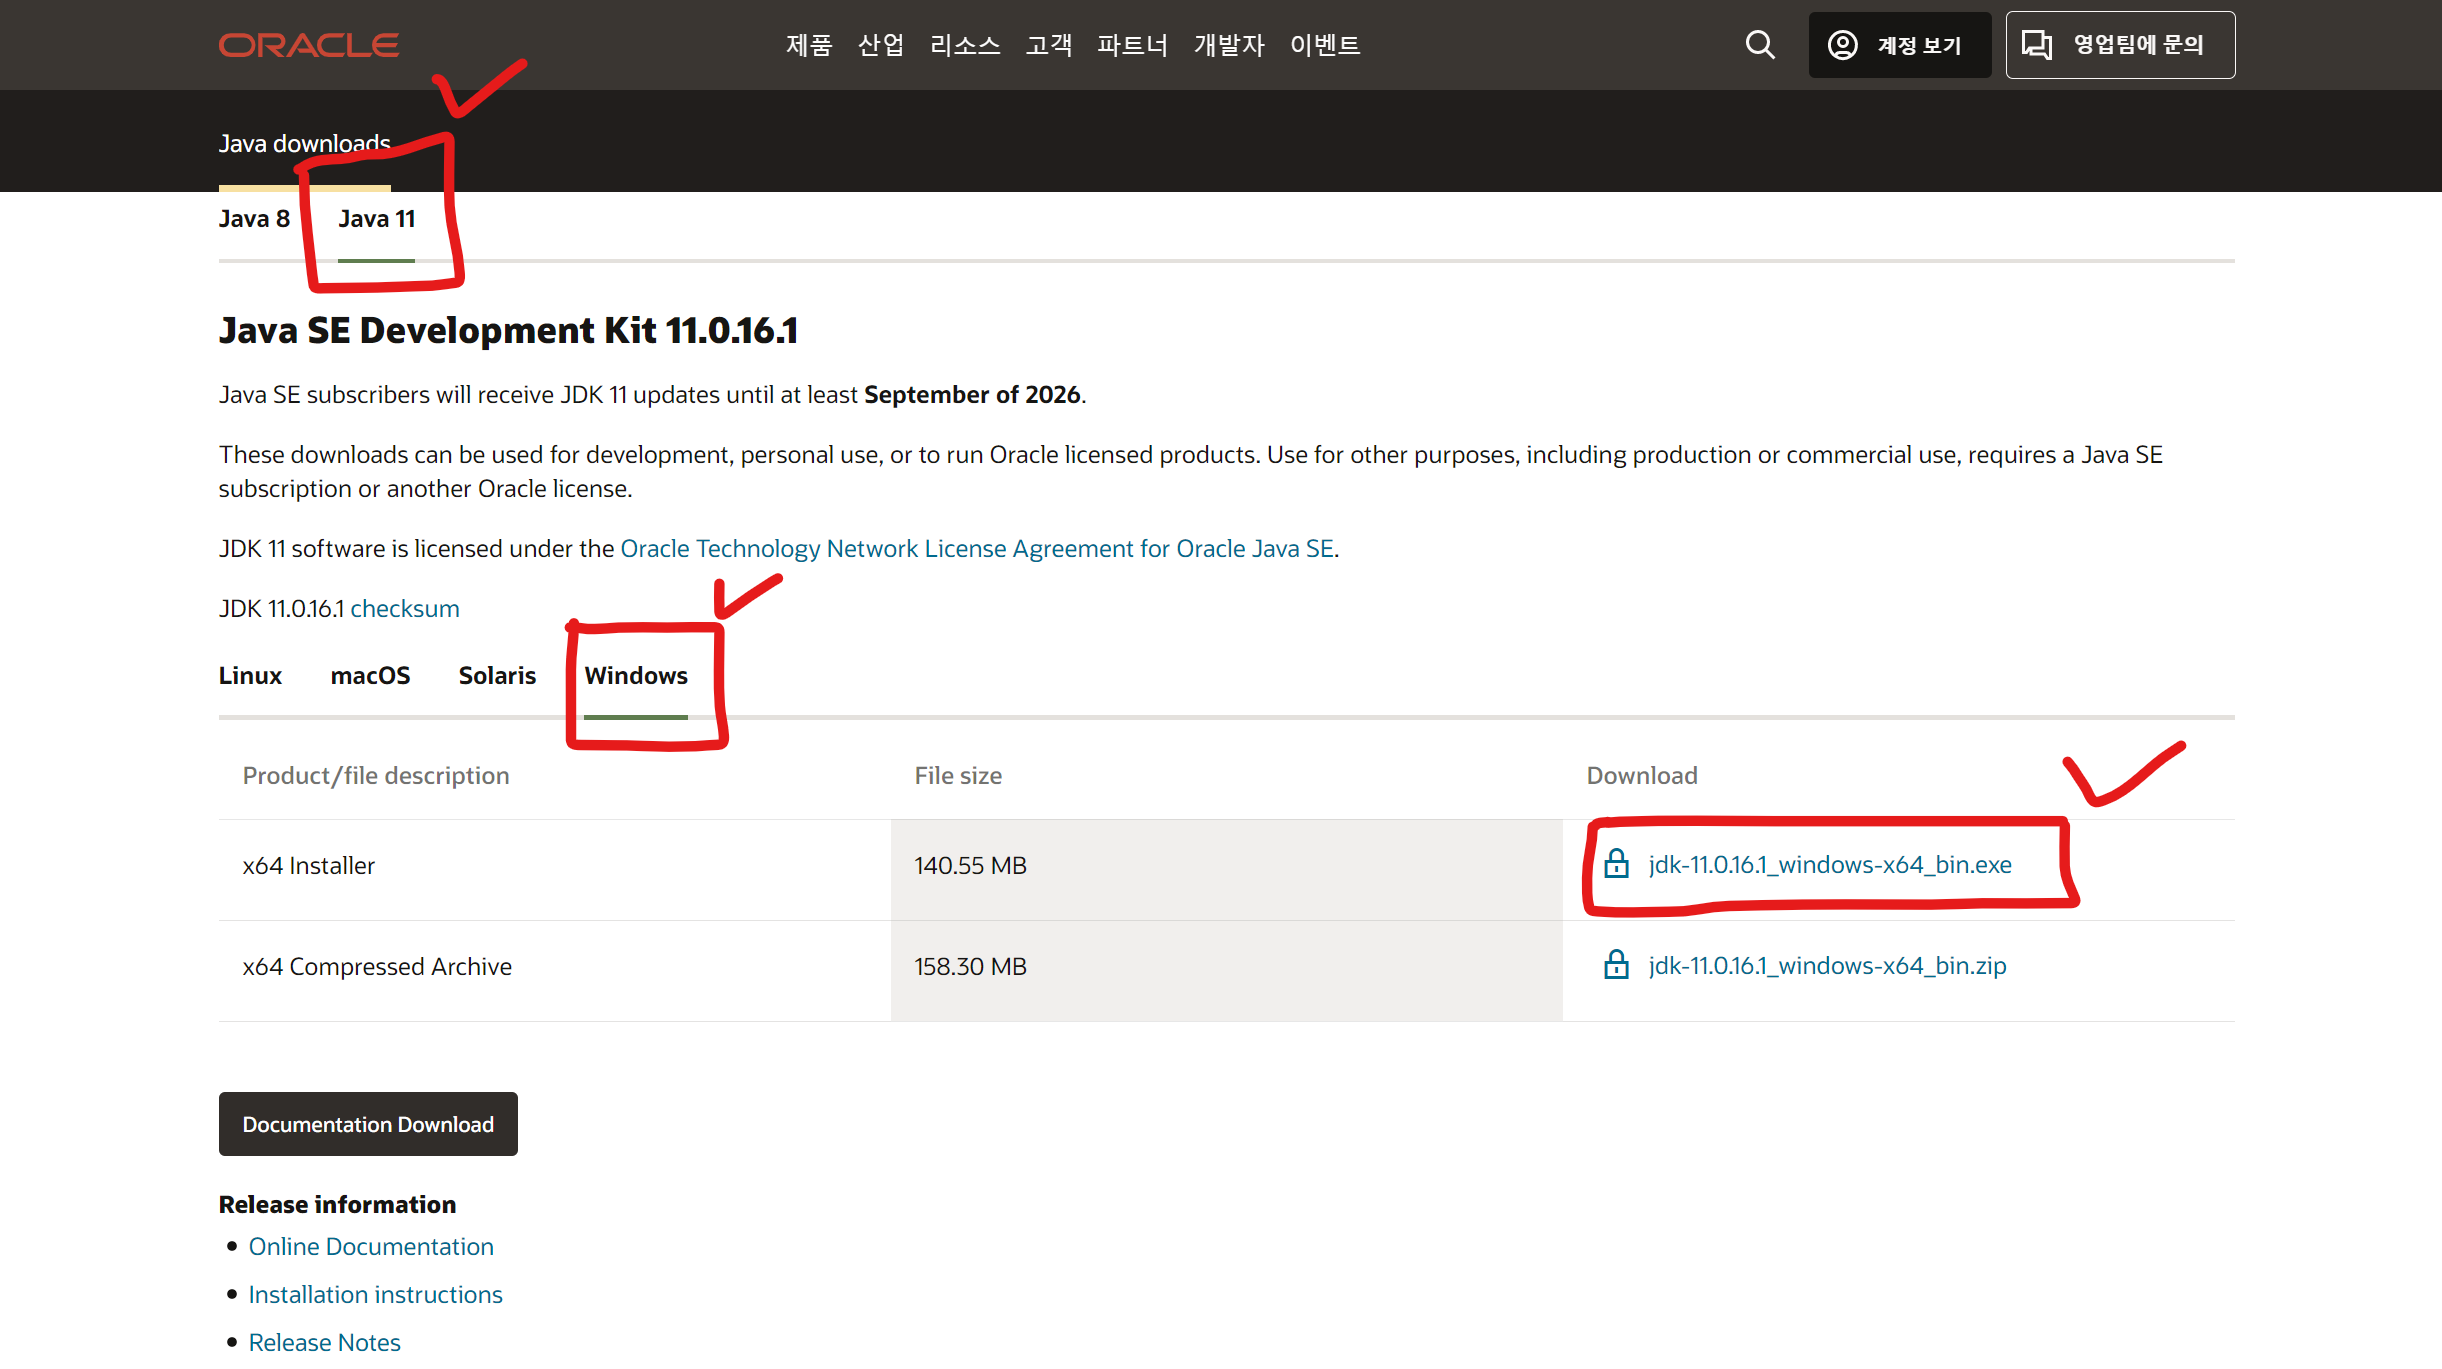Click lock icon beside windows-x64_bin.zip
Image resolution: width=2442 pixels, height=1369 pixels.
(x=1616, y=965)
